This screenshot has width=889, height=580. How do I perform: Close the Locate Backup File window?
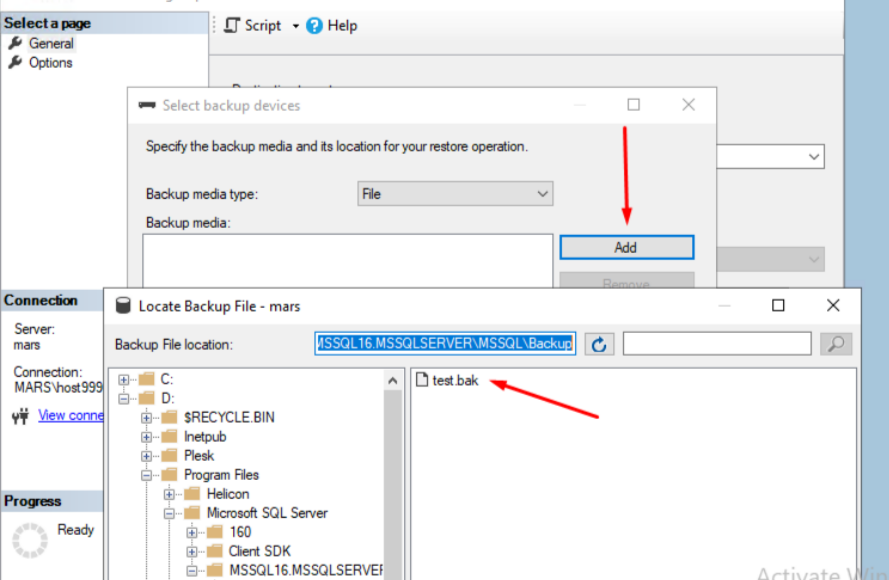833,306
